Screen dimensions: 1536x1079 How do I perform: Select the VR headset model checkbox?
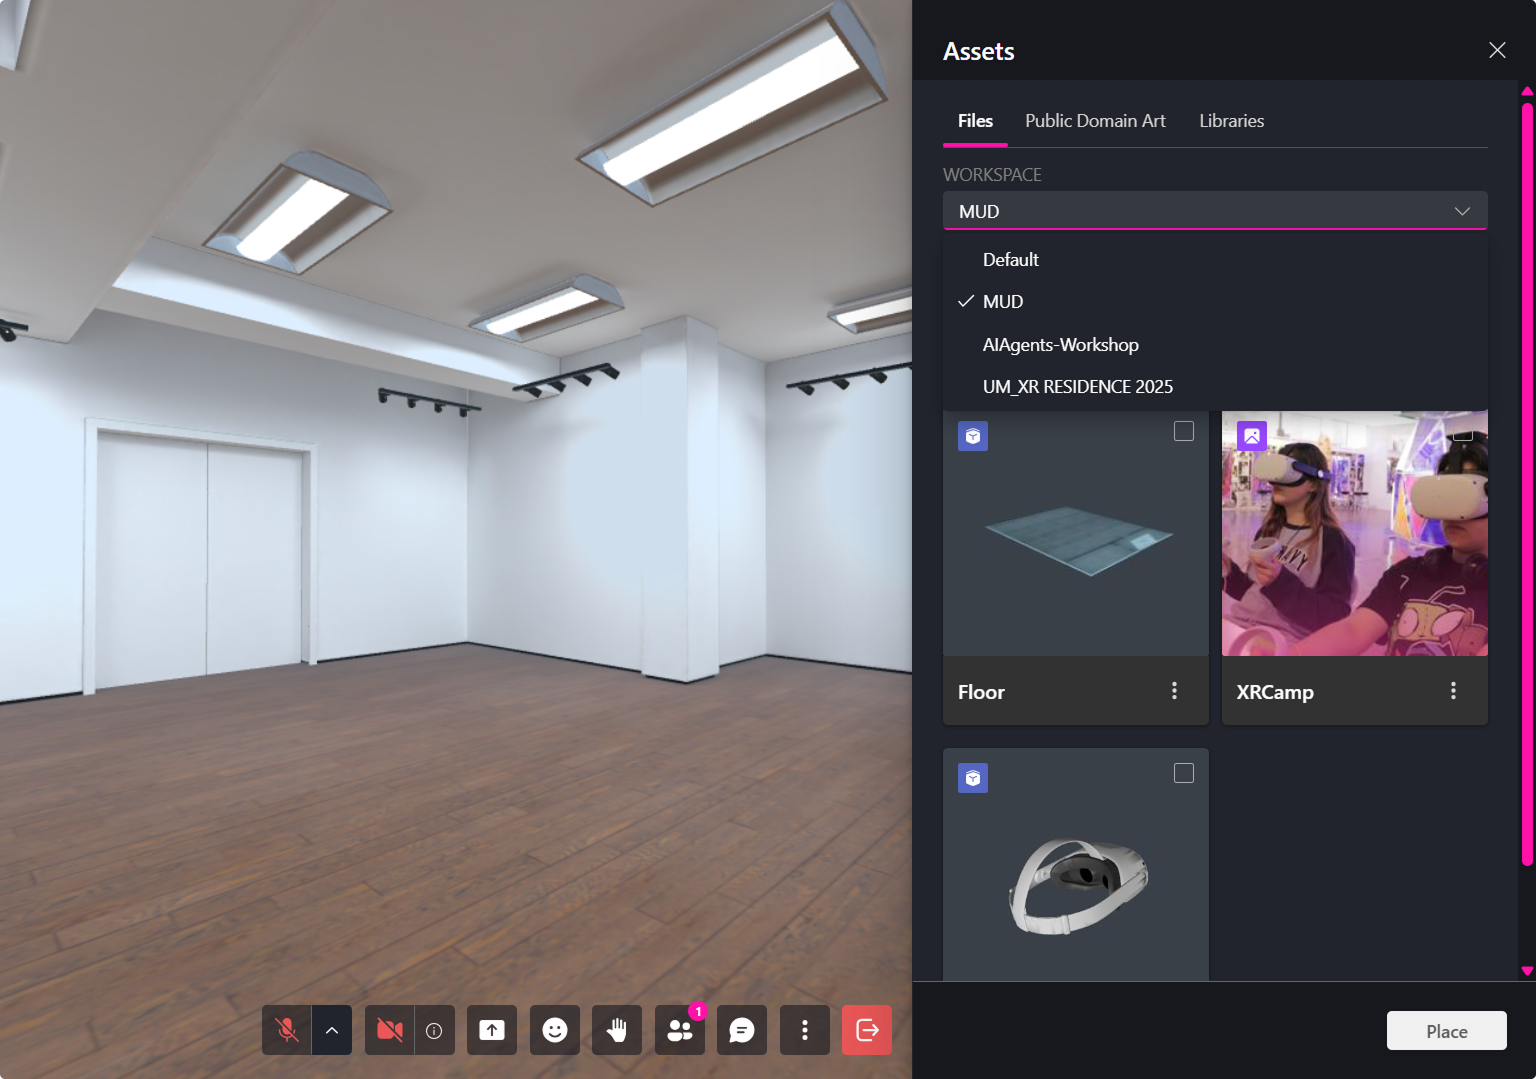tap(1184, 773)
